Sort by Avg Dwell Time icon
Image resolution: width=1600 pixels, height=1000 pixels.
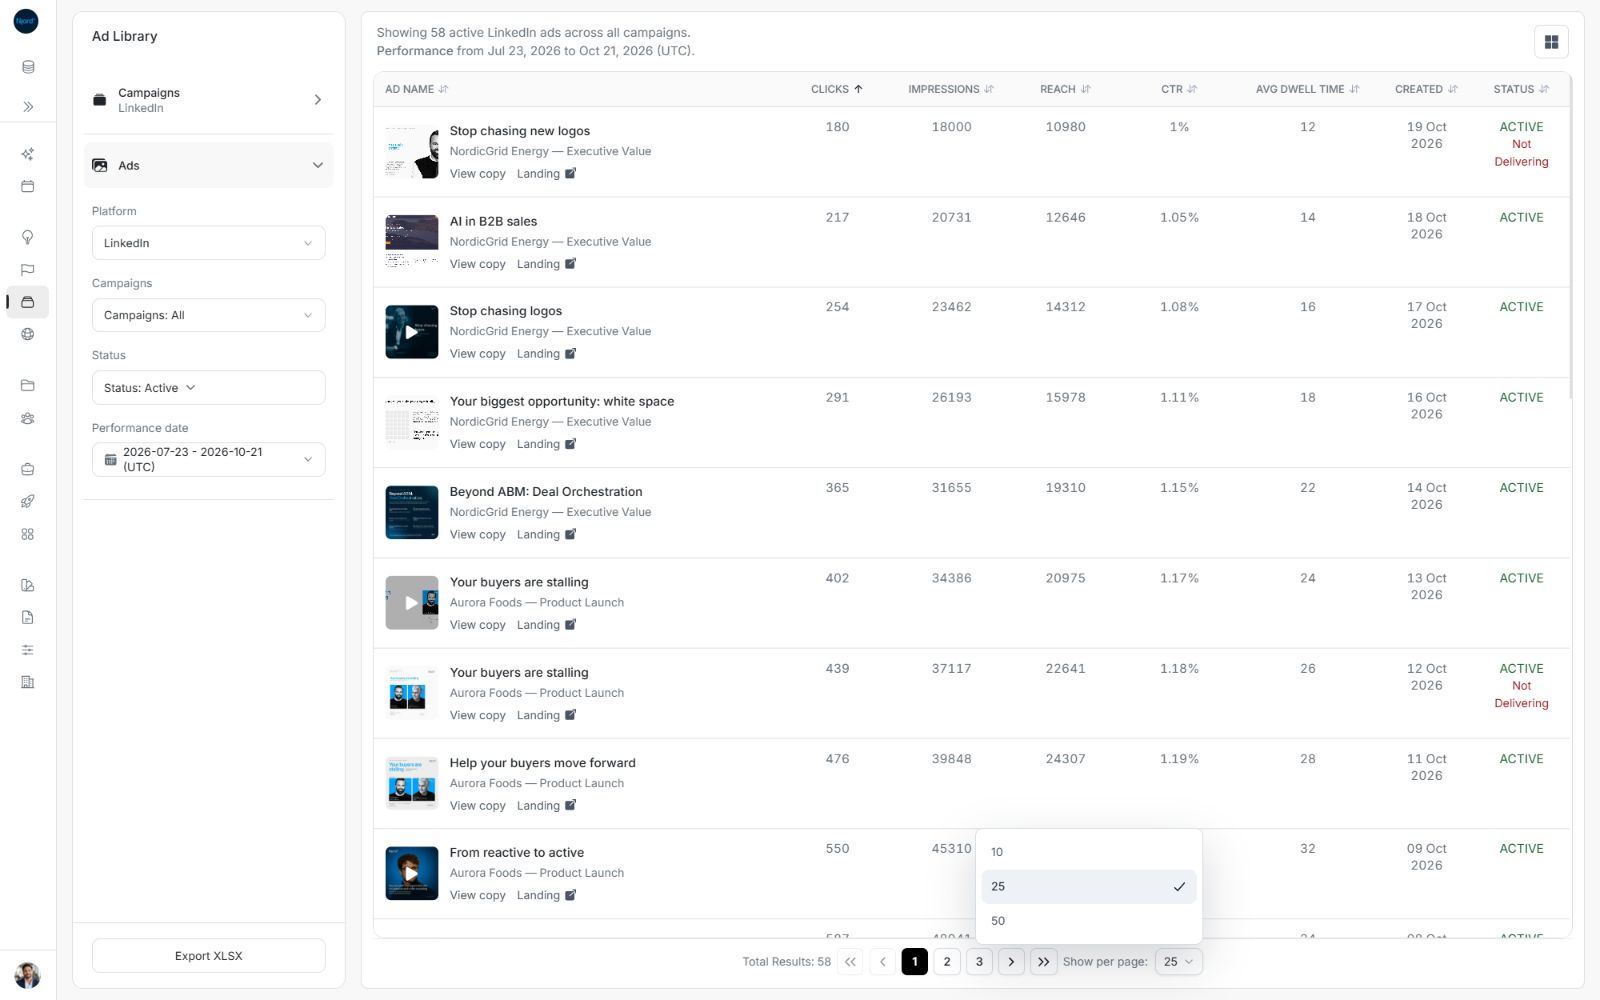click(1355, 89)
